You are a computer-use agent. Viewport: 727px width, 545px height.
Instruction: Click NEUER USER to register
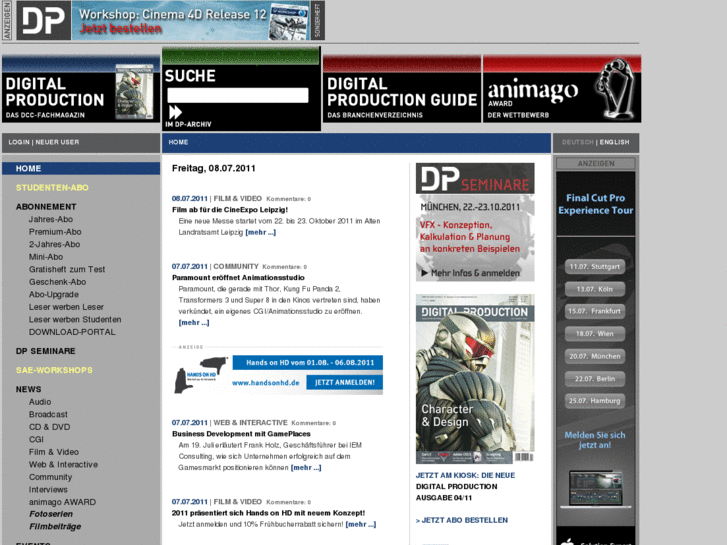[x=57, y=142]
